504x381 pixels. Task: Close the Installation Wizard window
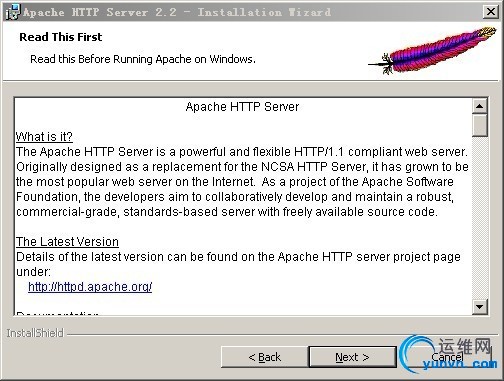[491, 12]
